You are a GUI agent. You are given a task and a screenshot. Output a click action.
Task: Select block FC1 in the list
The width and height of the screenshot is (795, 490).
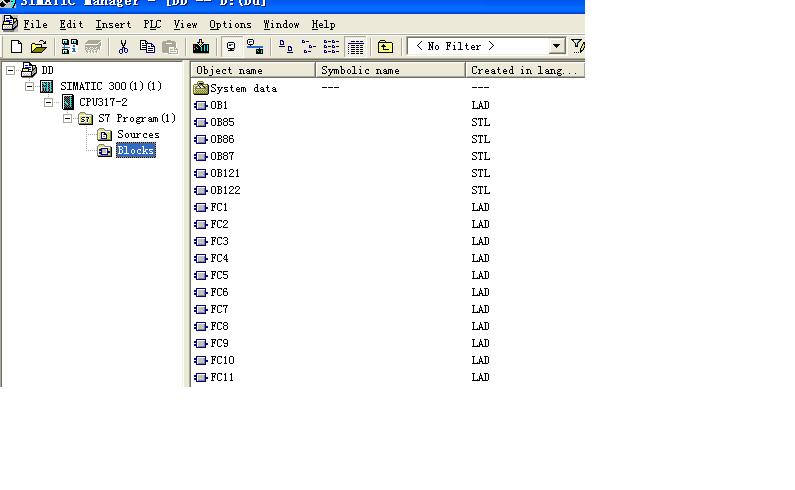point(219,207)
